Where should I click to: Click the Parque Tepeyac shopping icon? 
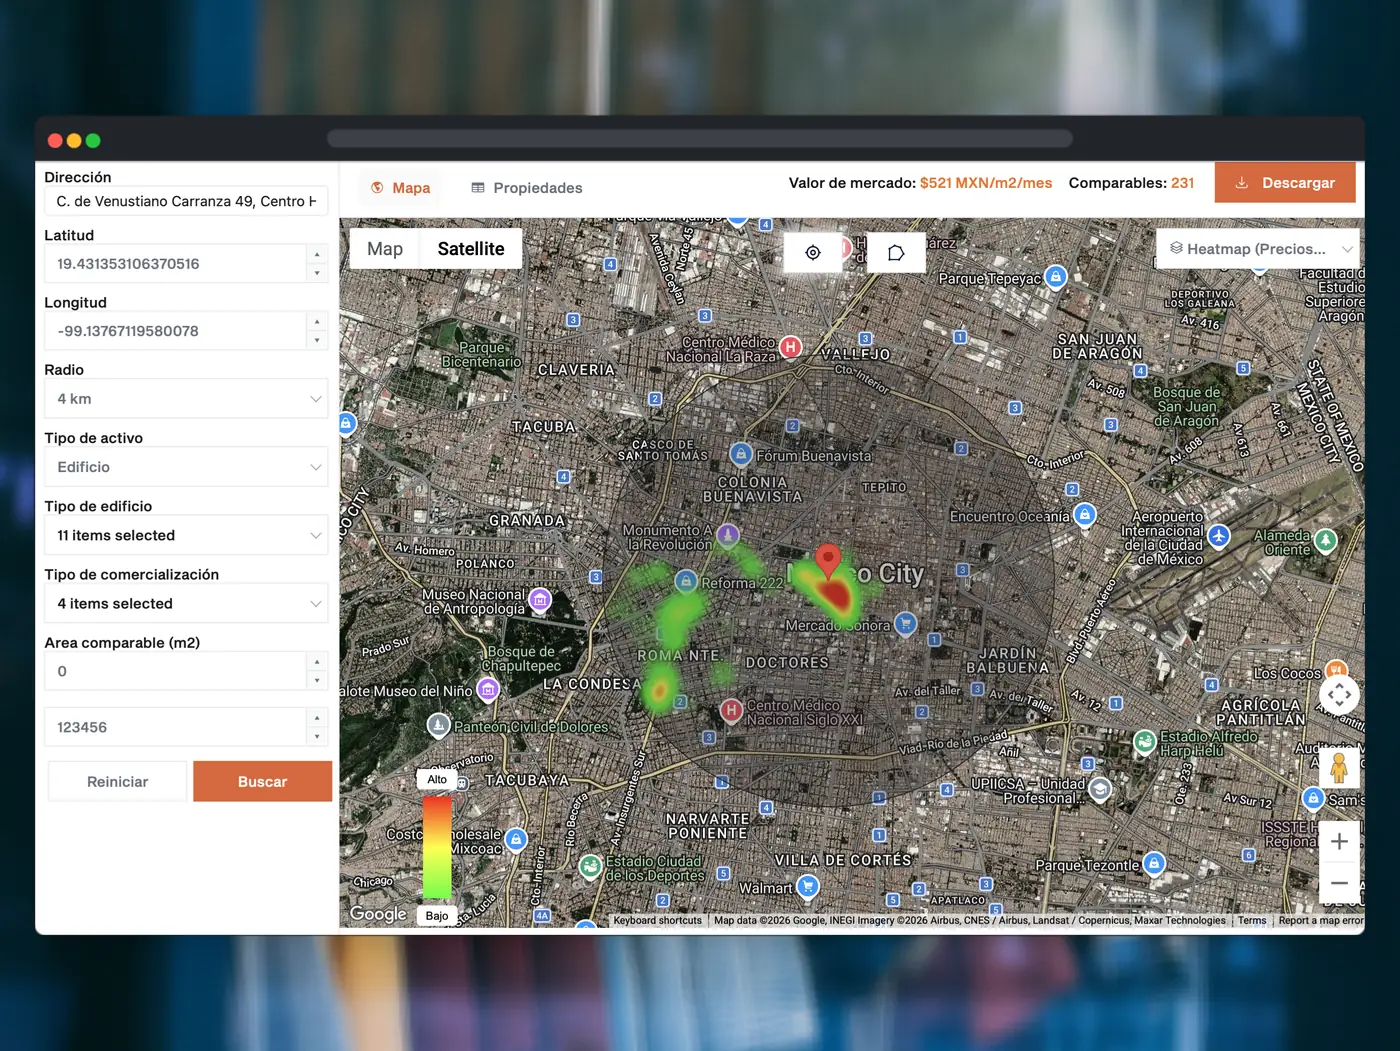tap(1055, 276)
